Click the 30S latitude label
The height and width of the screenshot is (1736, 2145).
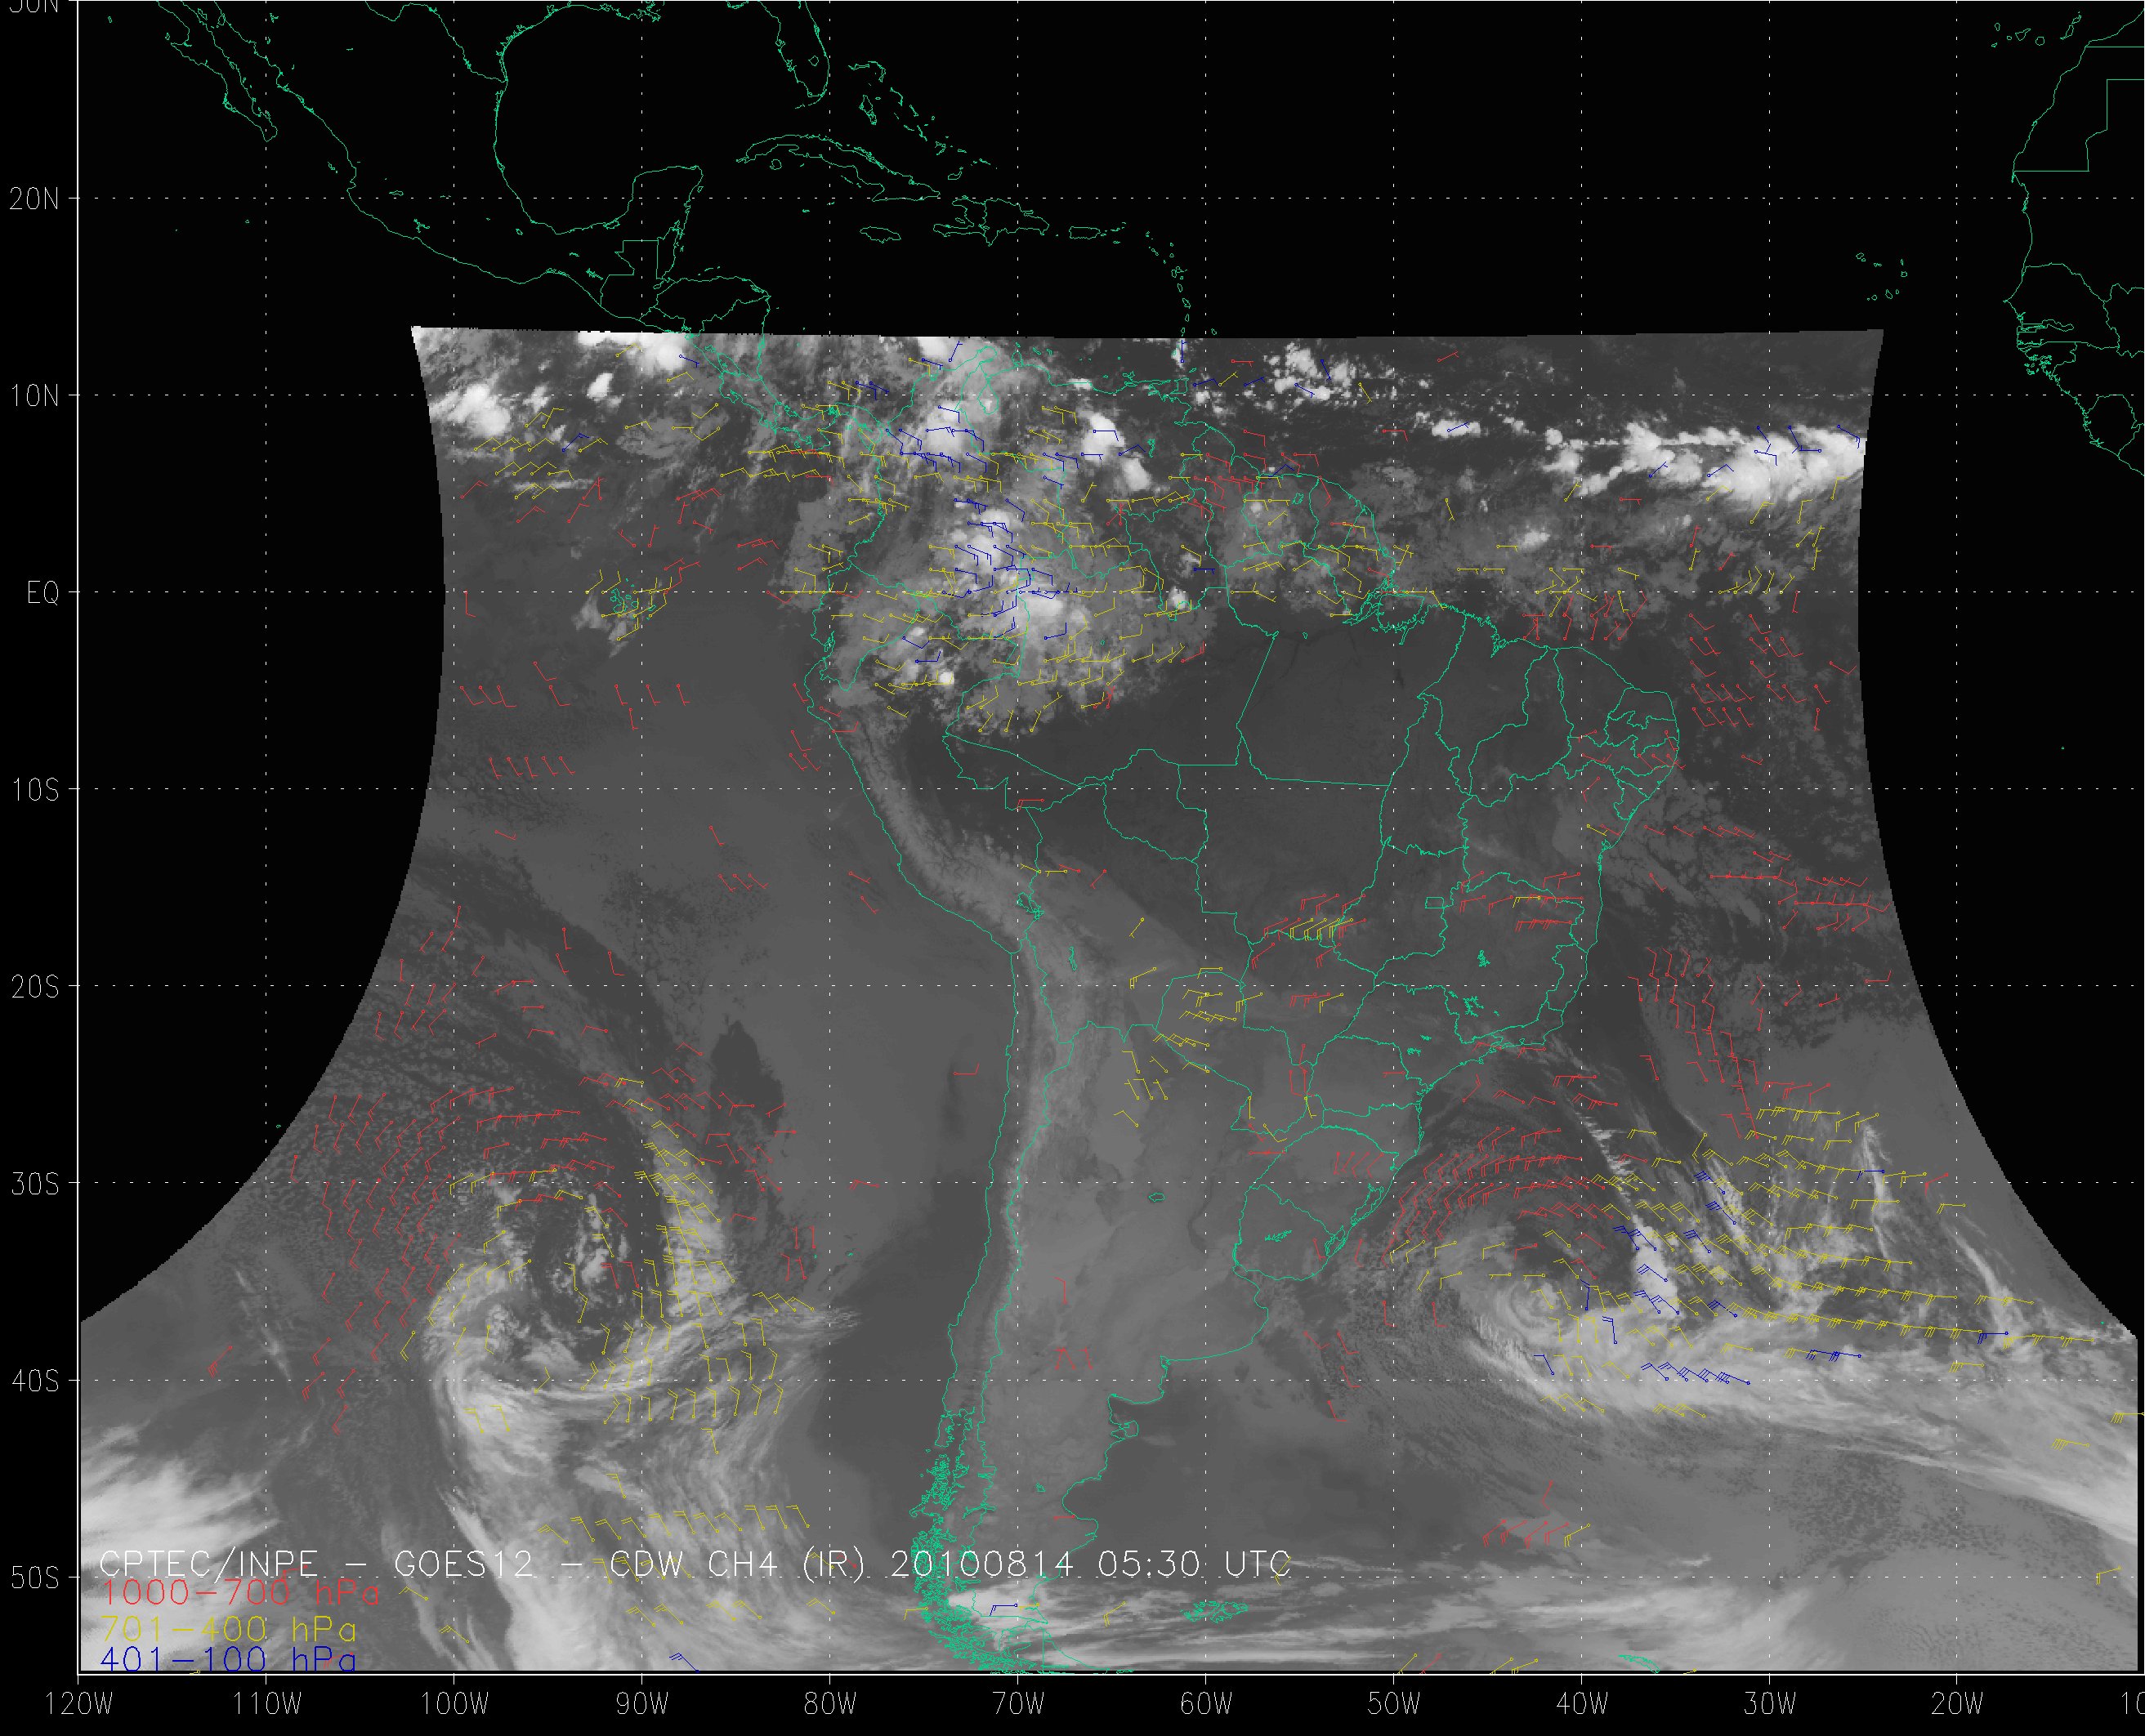(x=34, y=1184)
